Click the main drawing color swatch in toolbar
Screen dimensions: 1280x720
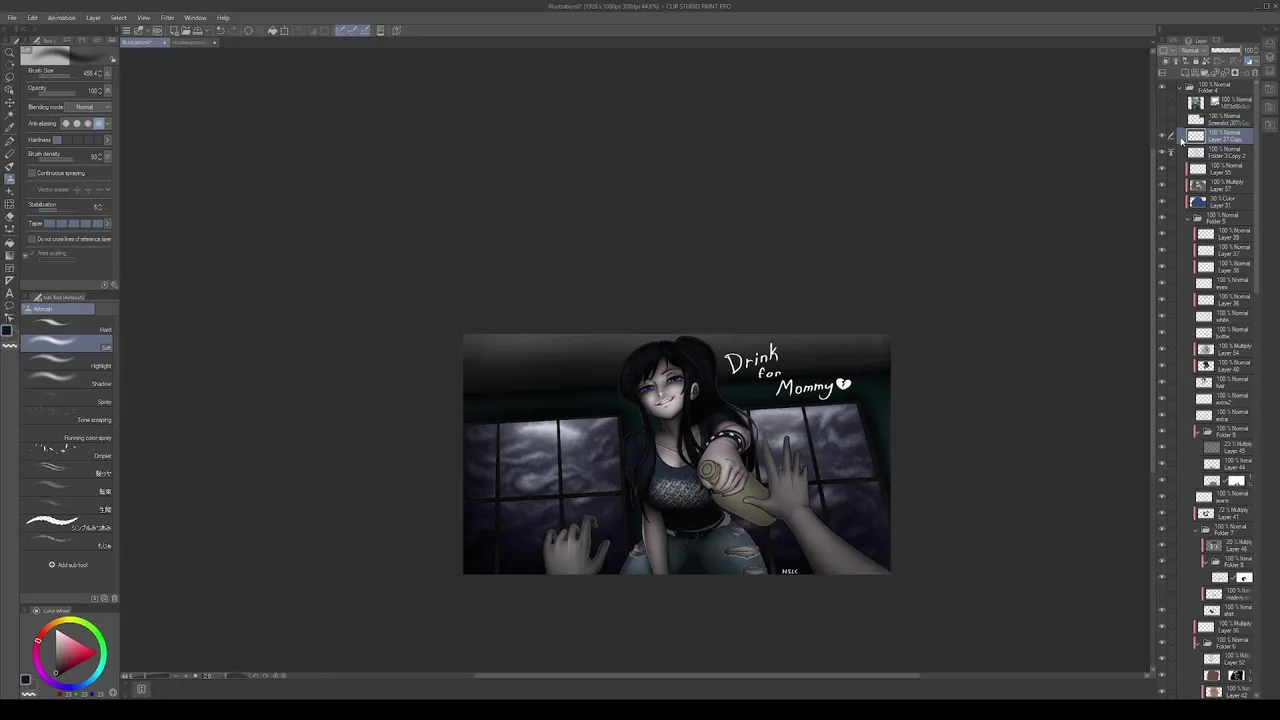pos(6,330)
